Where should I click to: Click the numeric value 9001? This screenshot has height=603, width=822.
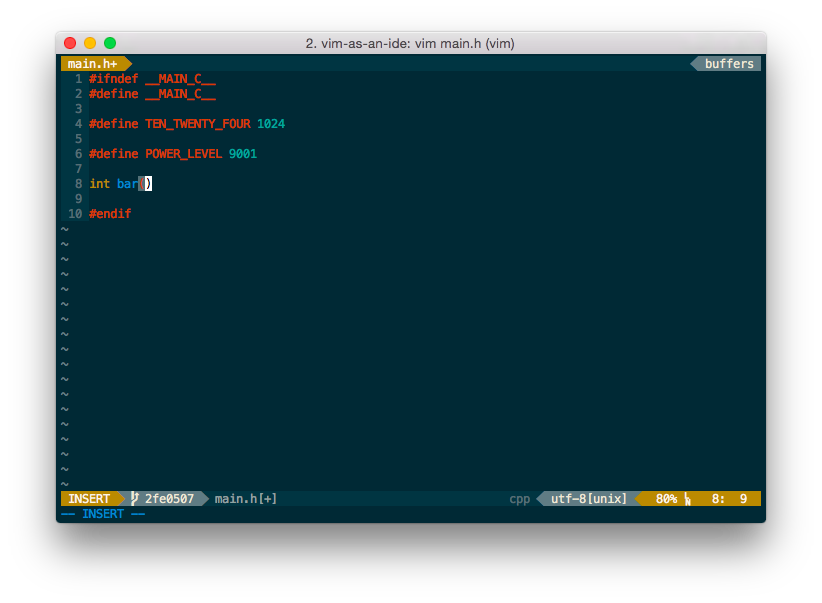(243, 154)
